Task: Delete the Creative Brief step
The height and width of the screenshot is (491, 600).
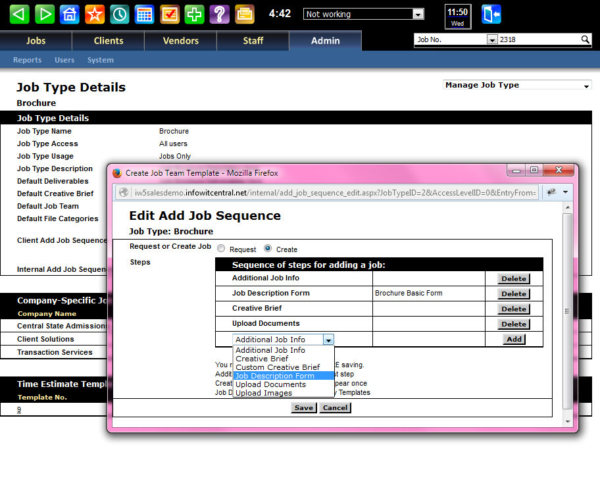Action: (x=514, y=309)
